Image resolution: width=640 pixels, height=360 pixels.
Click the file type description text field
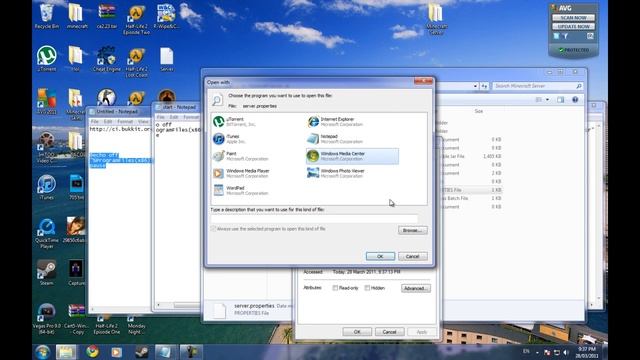[x=314, y=219]
